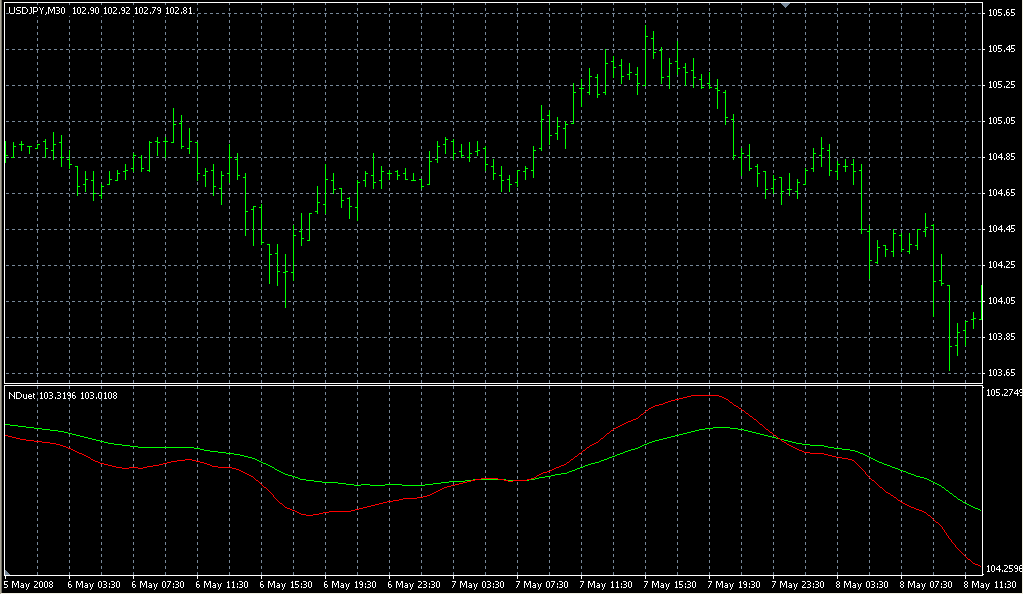The height and width of the screenshot is (594, 1024).
Task: Click the NDuet indicator label
Action: [24, 396]
